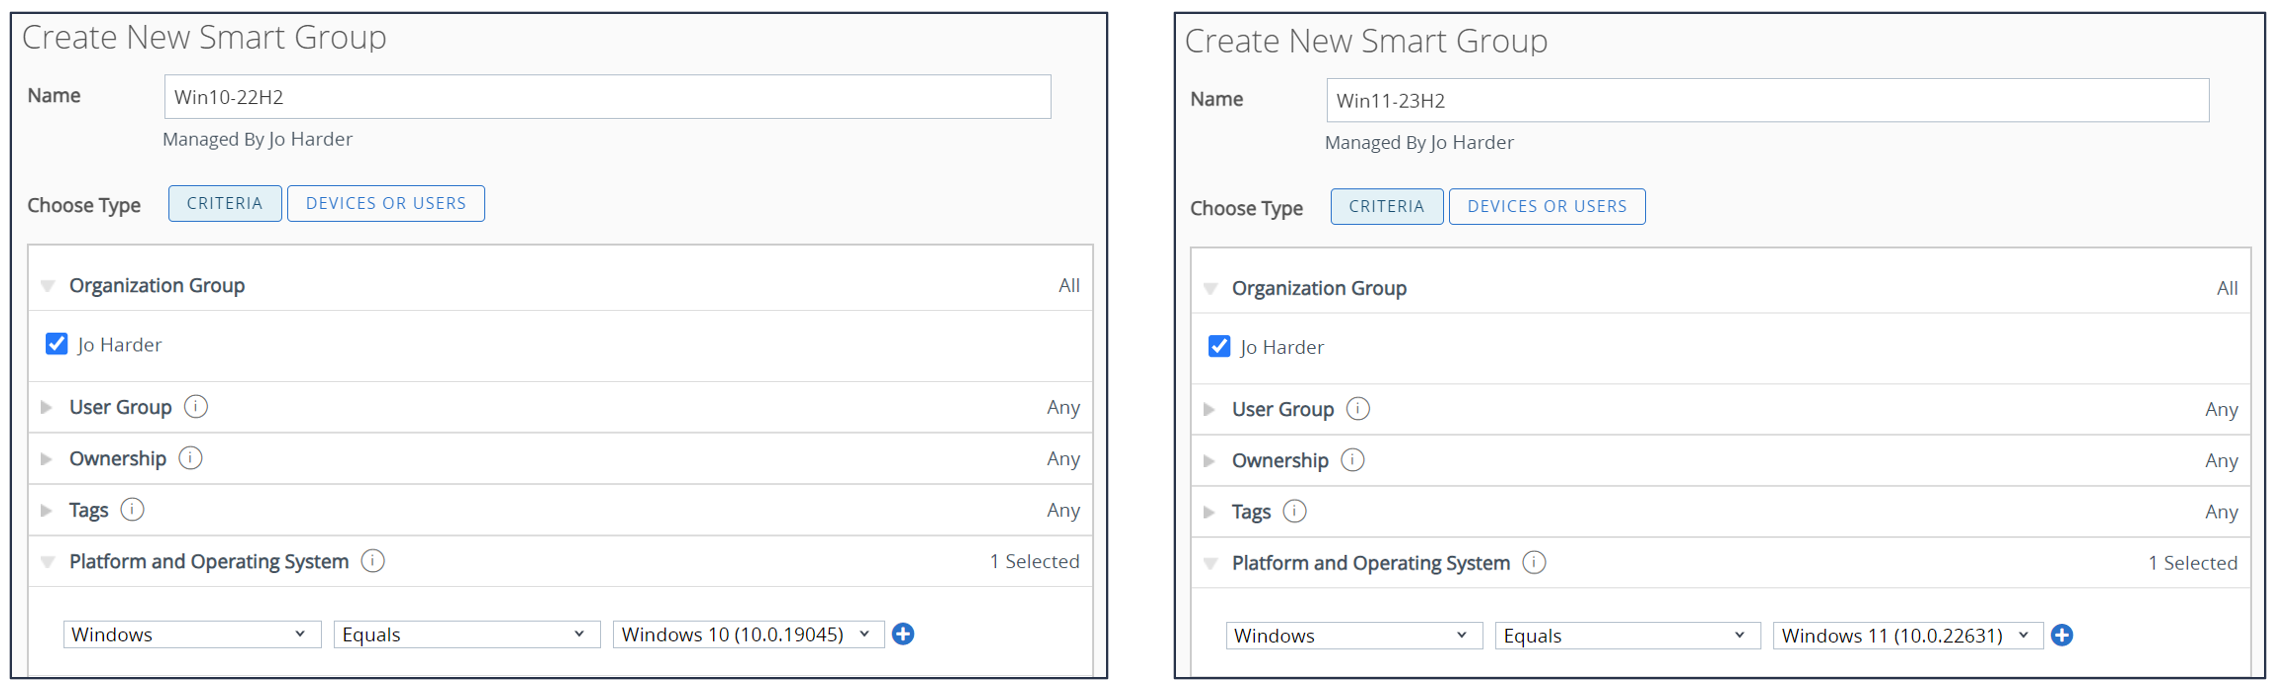Click the blue plus icon beside Windows 11 (10.0.22631)

[2061, 635]
